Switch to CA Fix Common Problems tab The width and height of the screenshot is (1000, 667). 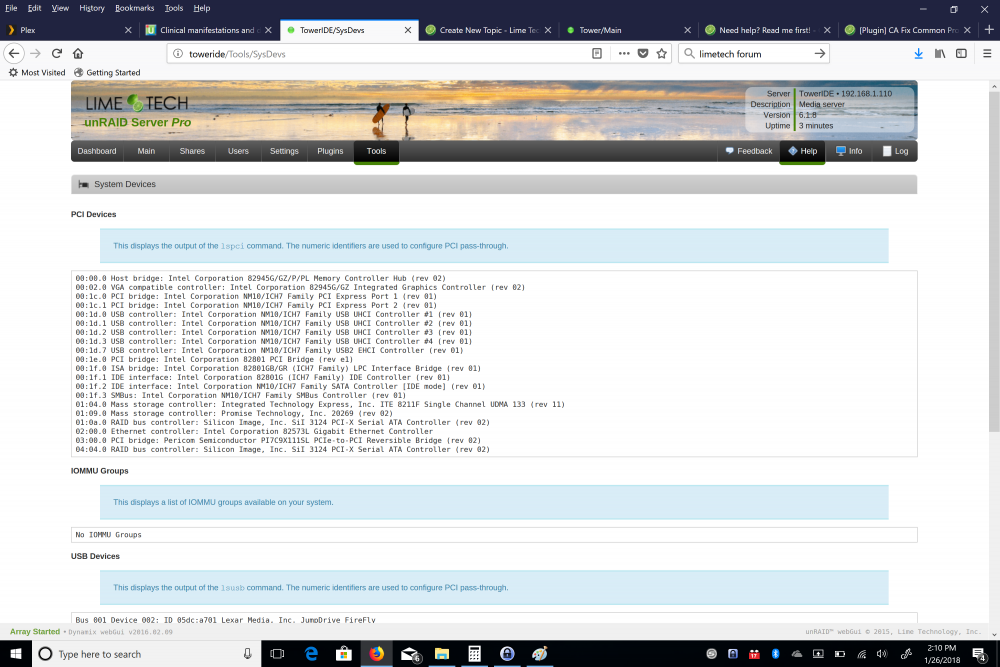click(908, 30)
